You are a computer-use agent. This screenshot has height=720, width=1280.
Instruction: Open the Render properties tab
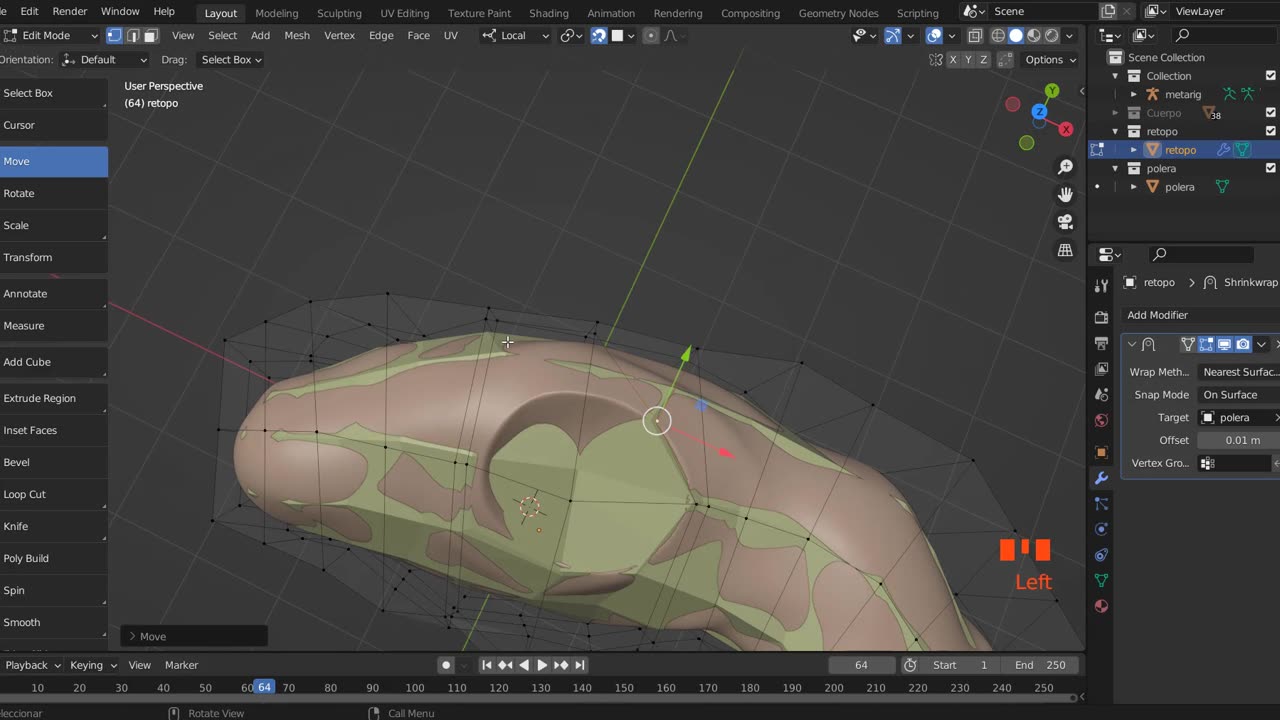pyautogui.click(x=1101, y=318)
